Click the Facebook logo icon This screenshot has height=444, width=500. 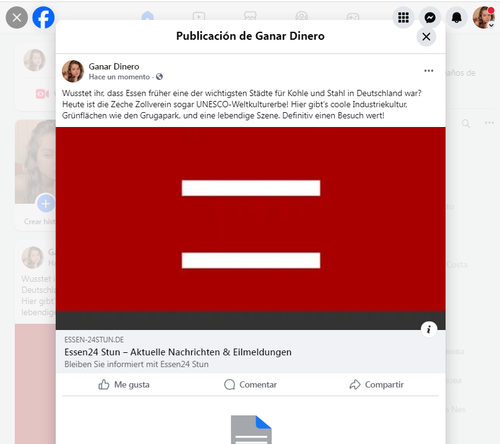tap(43, 17)
